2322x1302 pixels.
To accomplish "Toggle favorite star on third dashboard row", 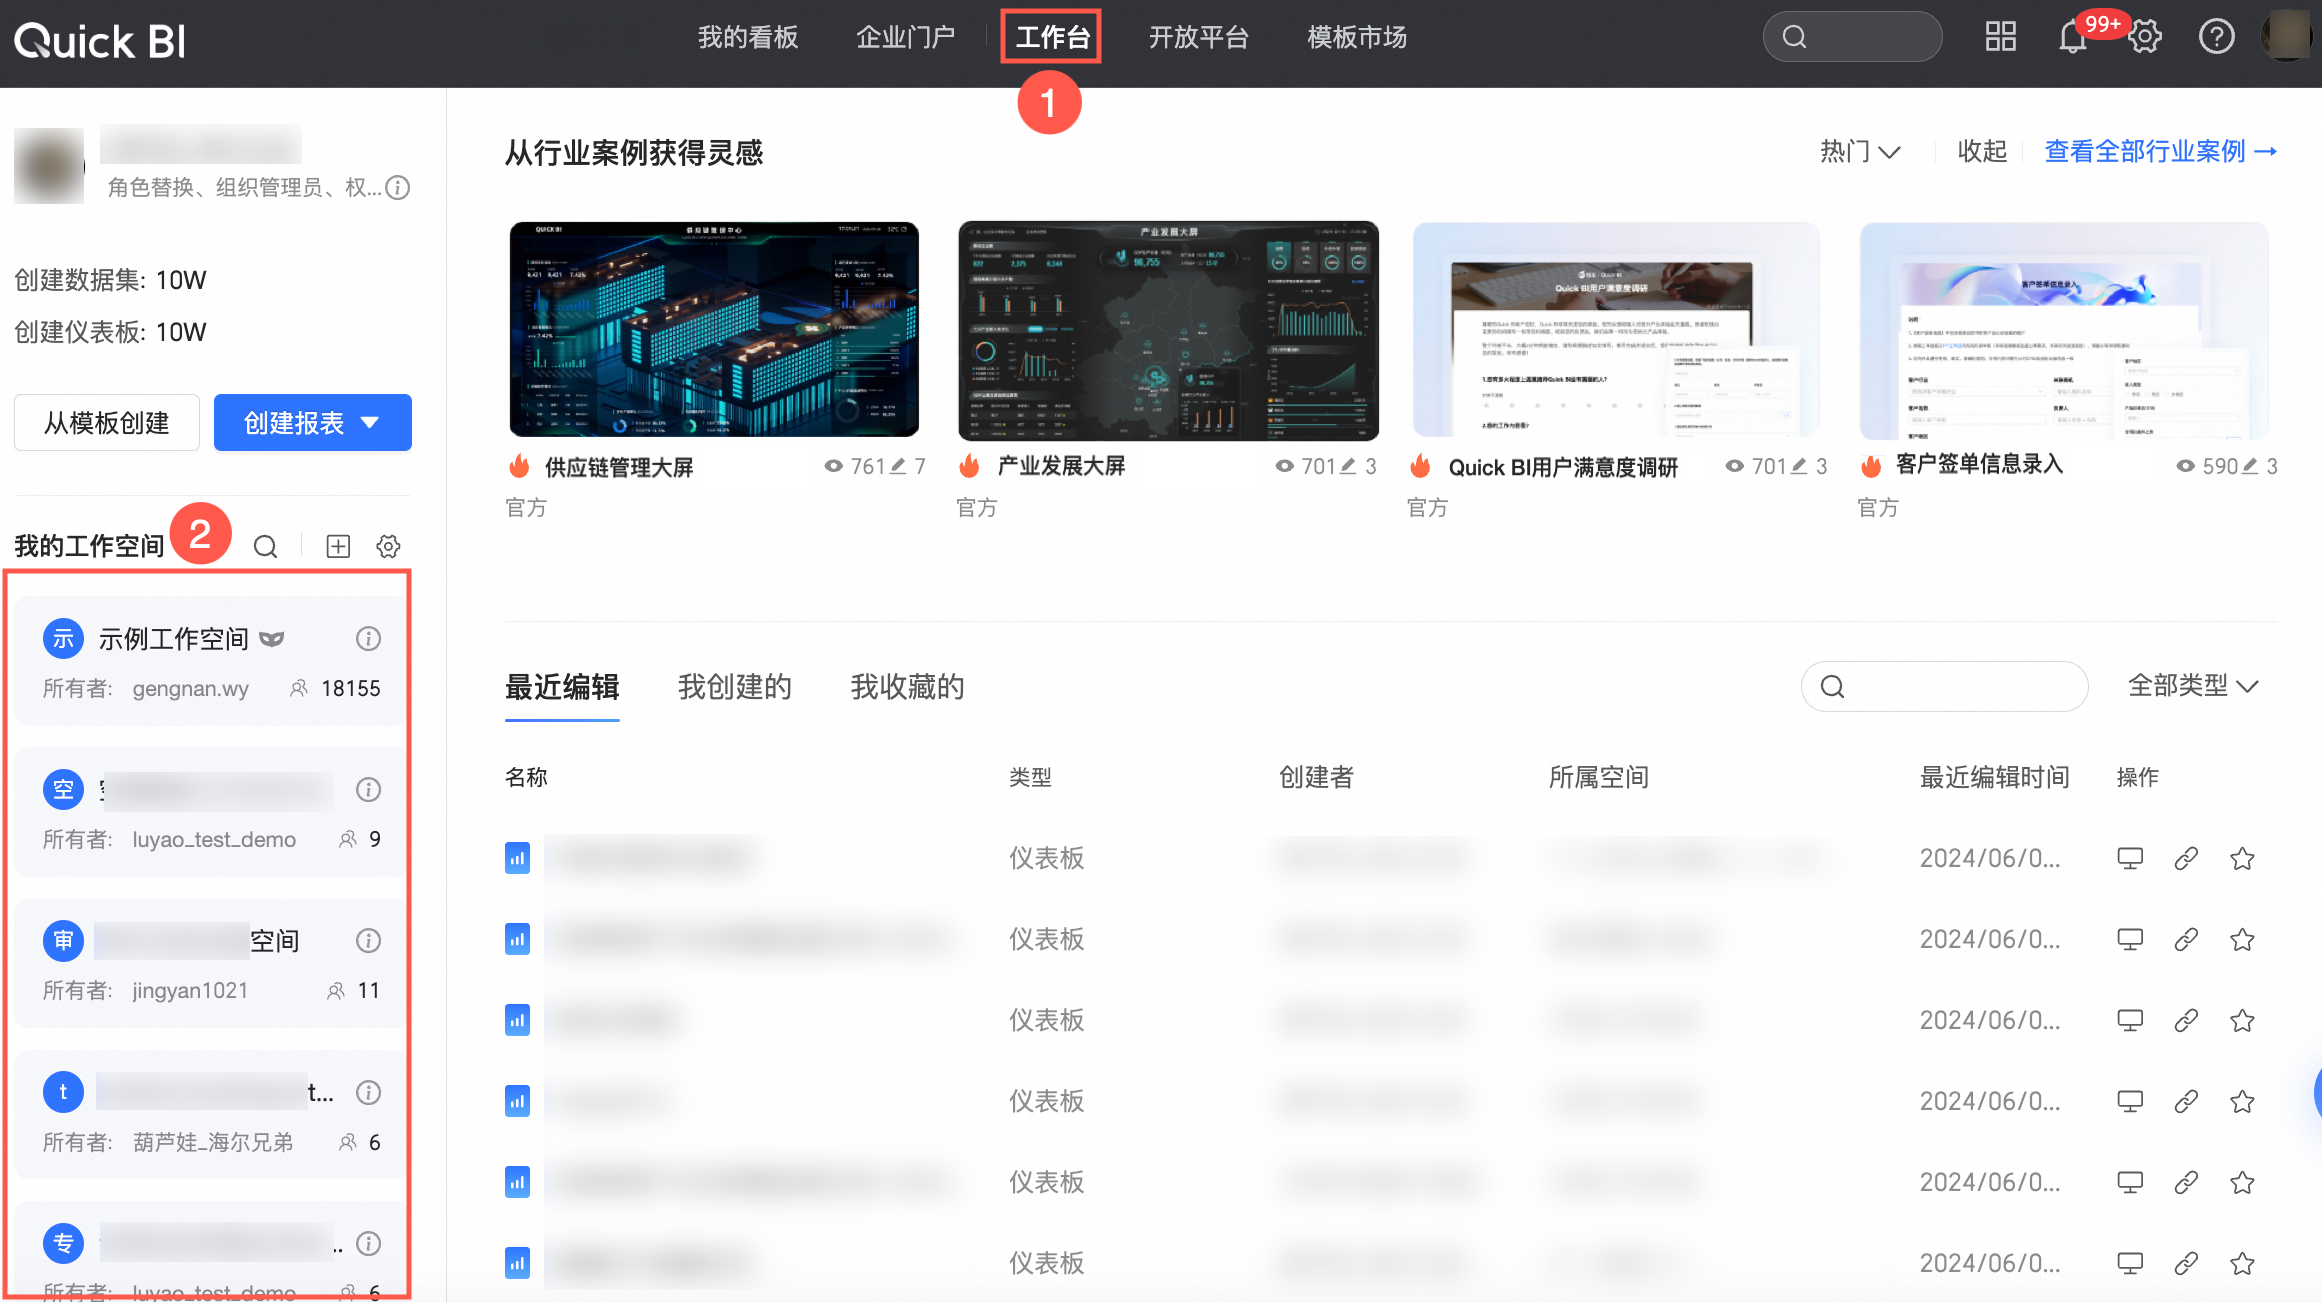I will 2242,1020.
